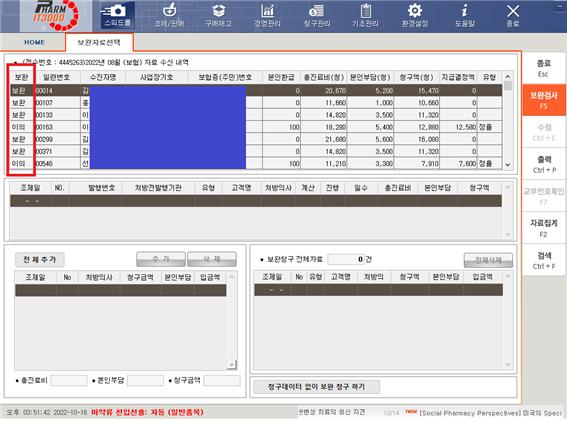567x423 pixels.
Task: Click the orange 보완검사 F5 button
Action: tap(543, 100)
